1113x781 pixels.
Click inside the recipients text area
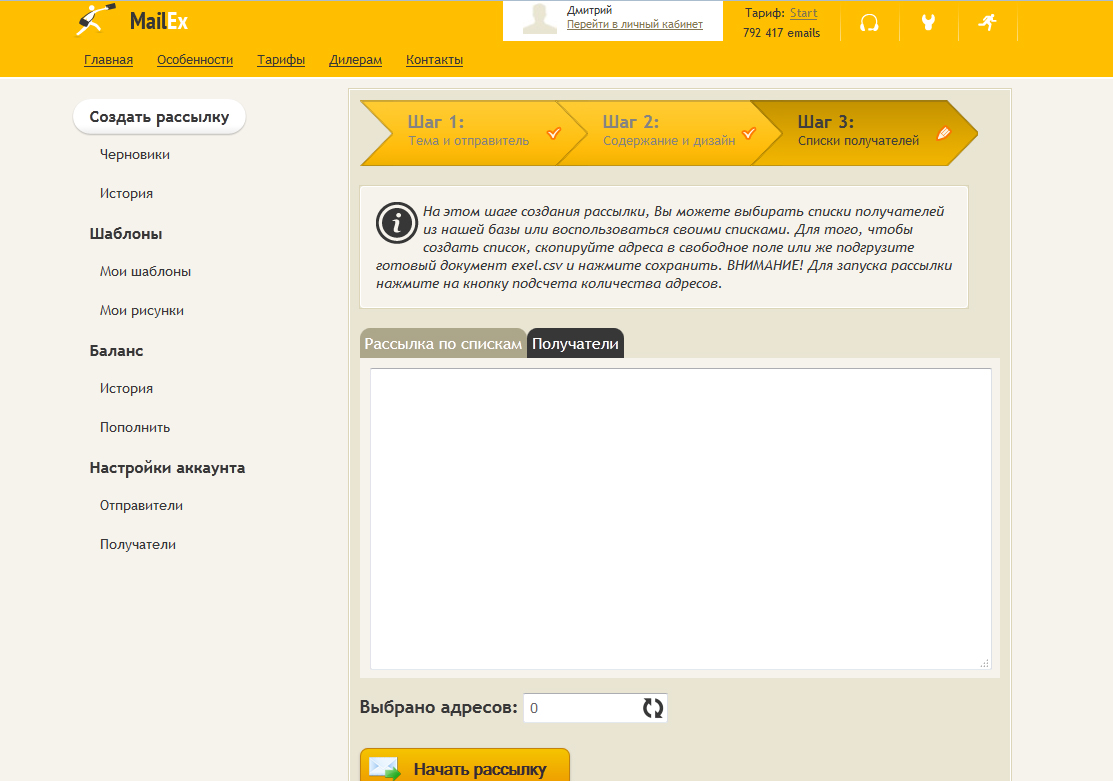(680, 518)
